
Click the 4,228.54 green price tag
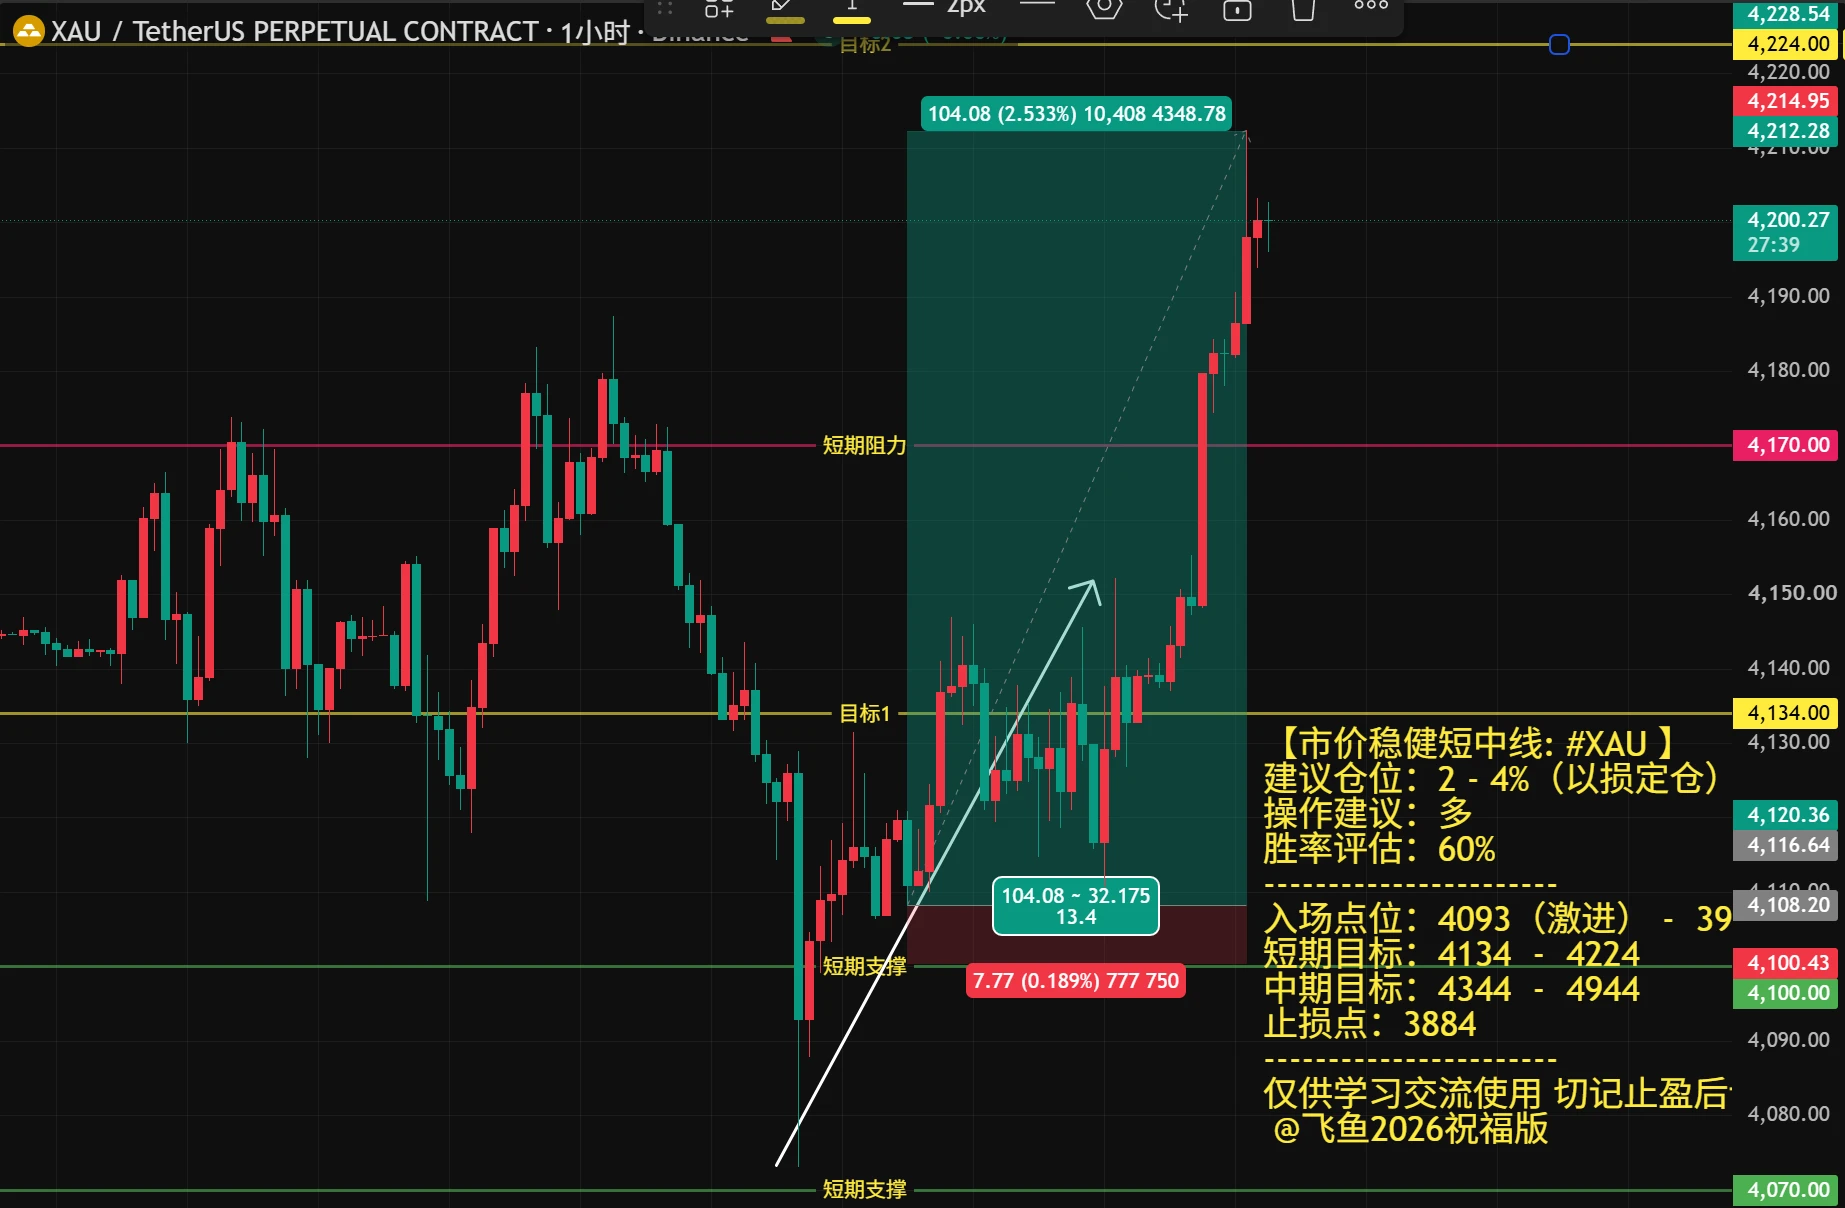click(x=1785, y=14)
